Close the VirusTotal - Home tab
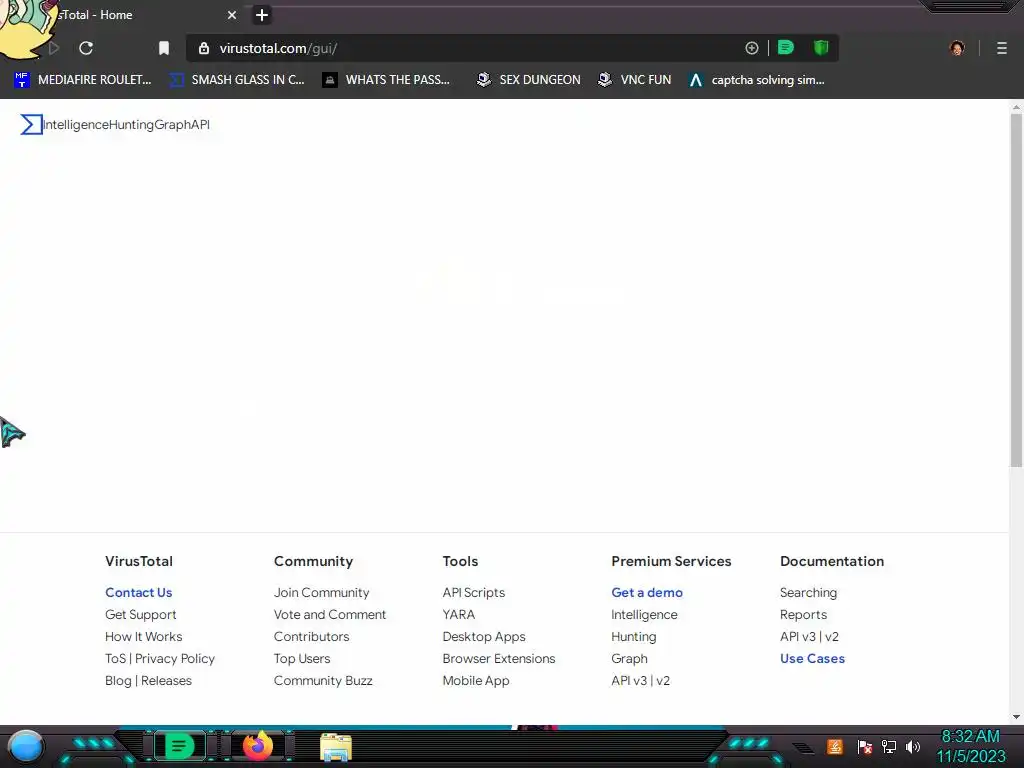This screenshot has height=768, width=1024. (232, 15)
